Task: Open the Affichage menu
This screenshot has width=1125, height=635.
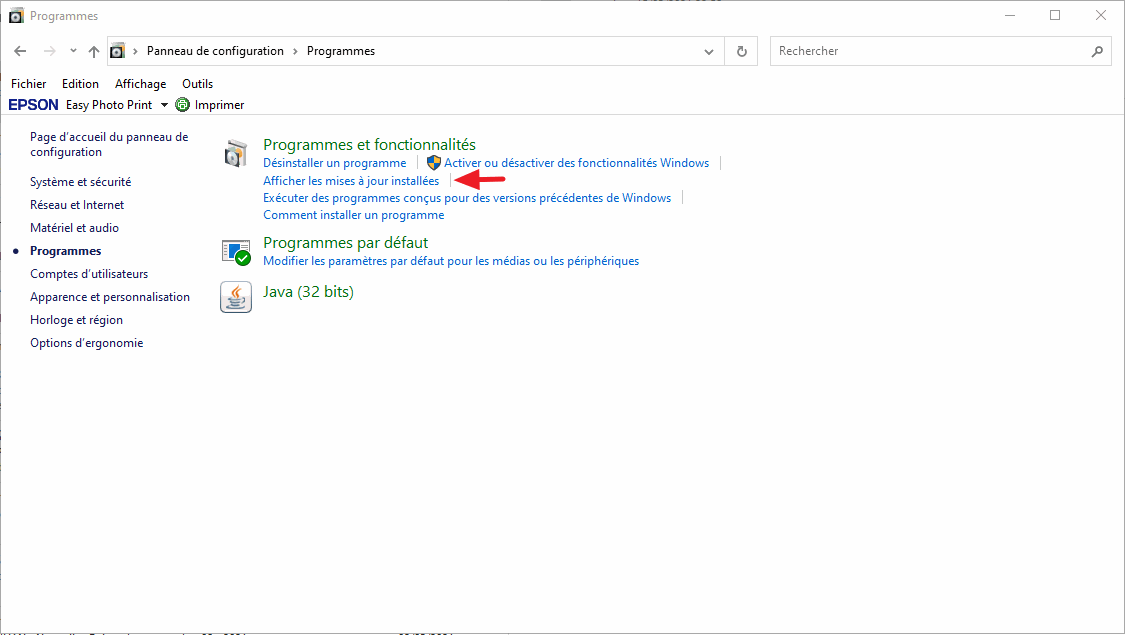Action: click(141, 84)
